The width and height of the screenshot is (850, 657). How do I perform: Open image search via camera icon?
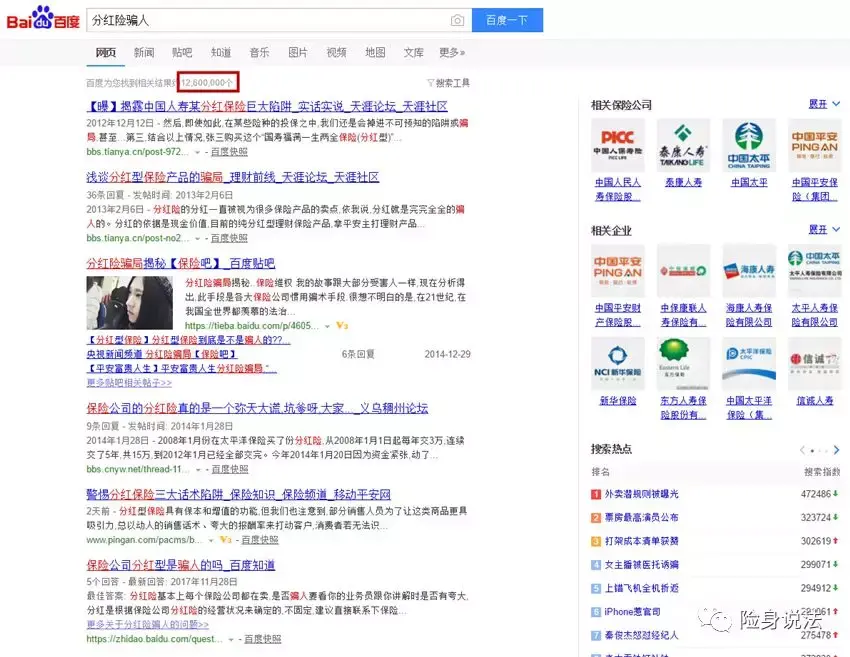point(457,20)
